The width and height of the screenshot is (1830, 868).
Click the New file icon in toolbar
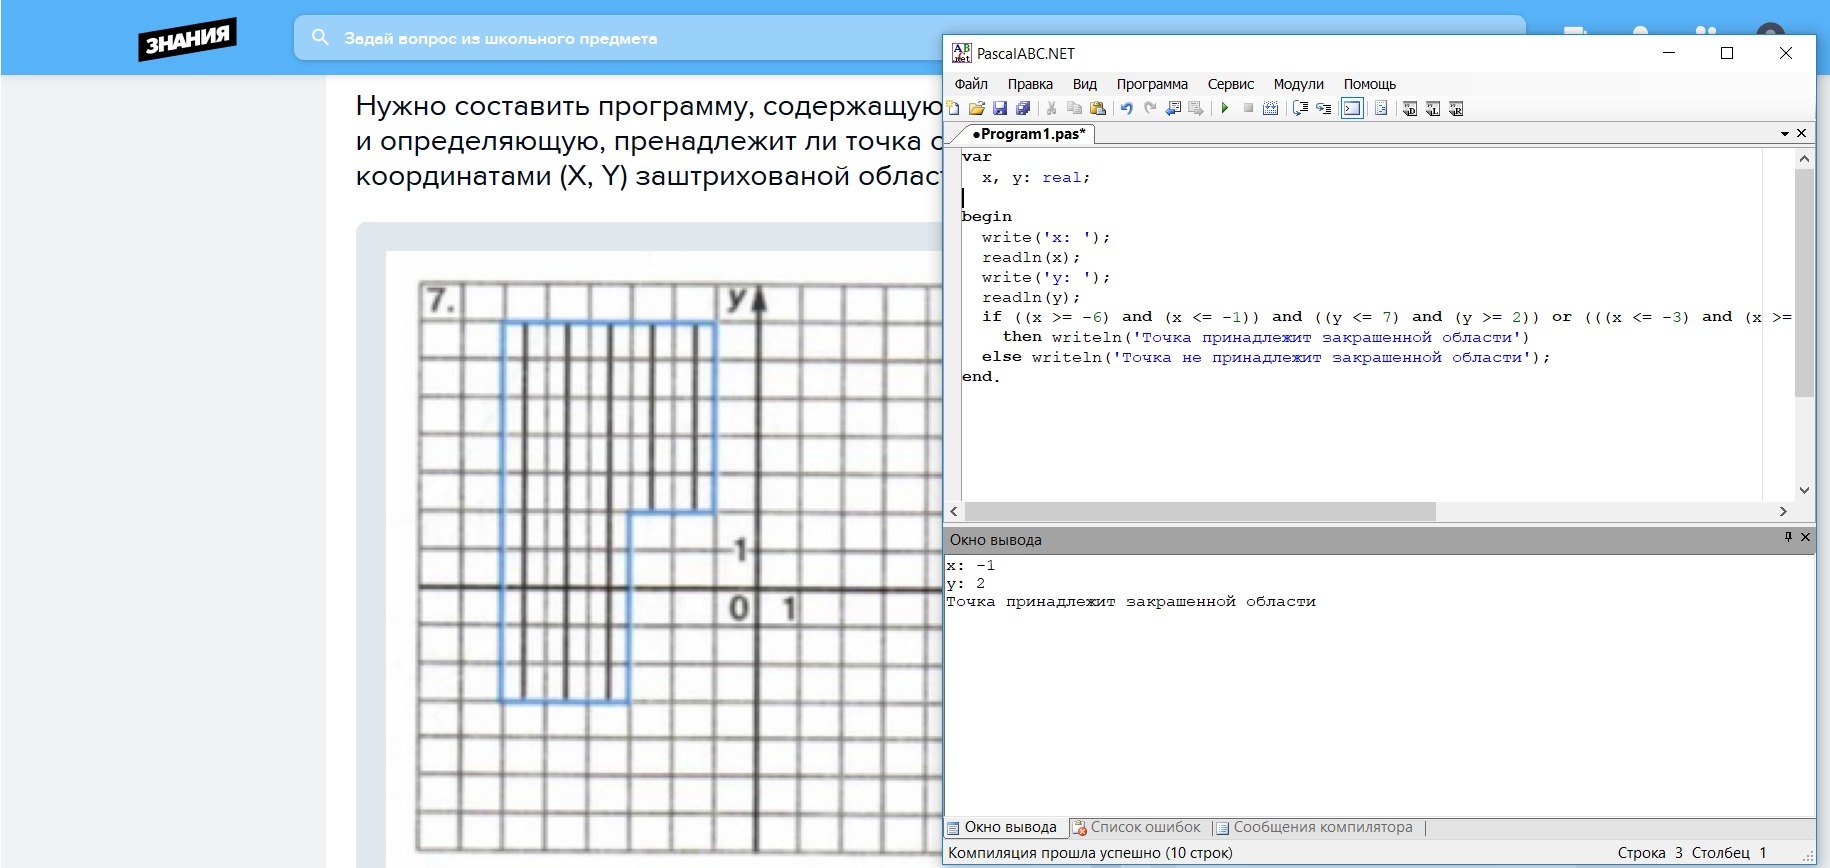point(953,108)
